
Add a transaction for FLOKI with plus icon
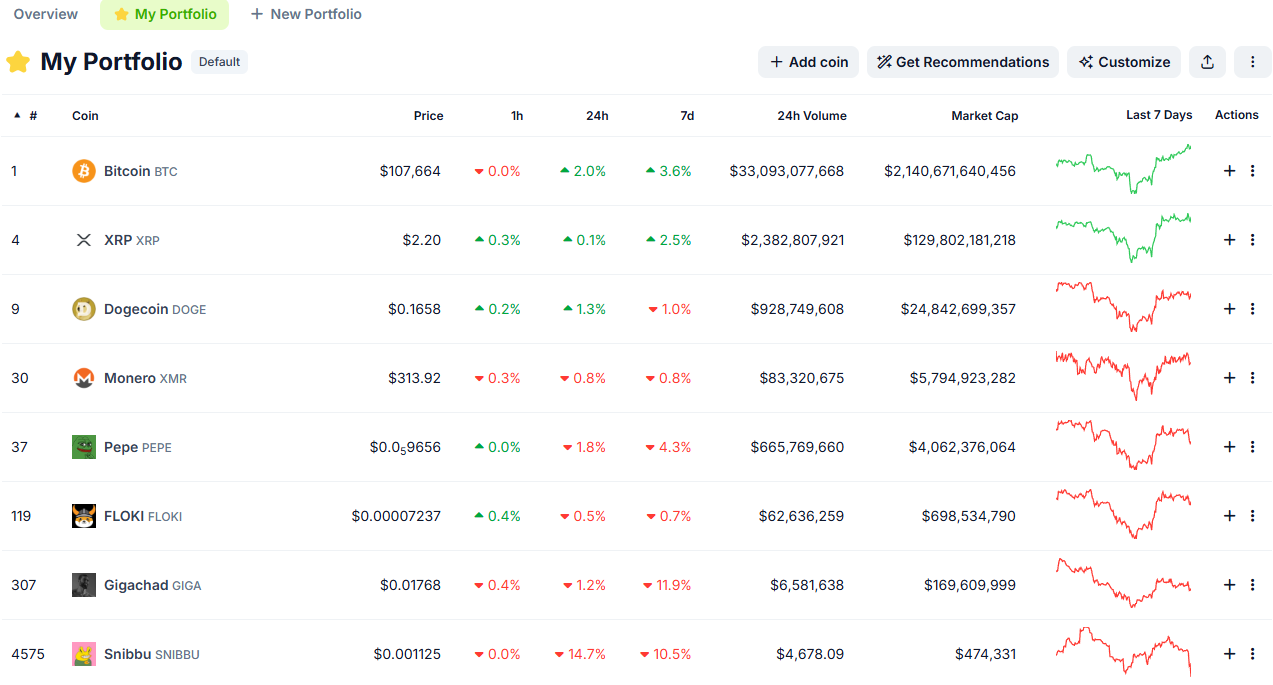[x=1230, y=516]
